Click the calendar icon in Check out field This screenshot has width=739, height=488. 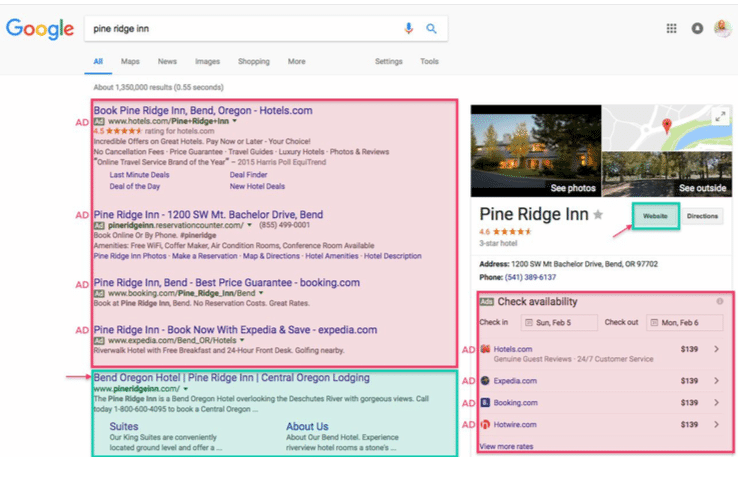click(x=654, y=323)
